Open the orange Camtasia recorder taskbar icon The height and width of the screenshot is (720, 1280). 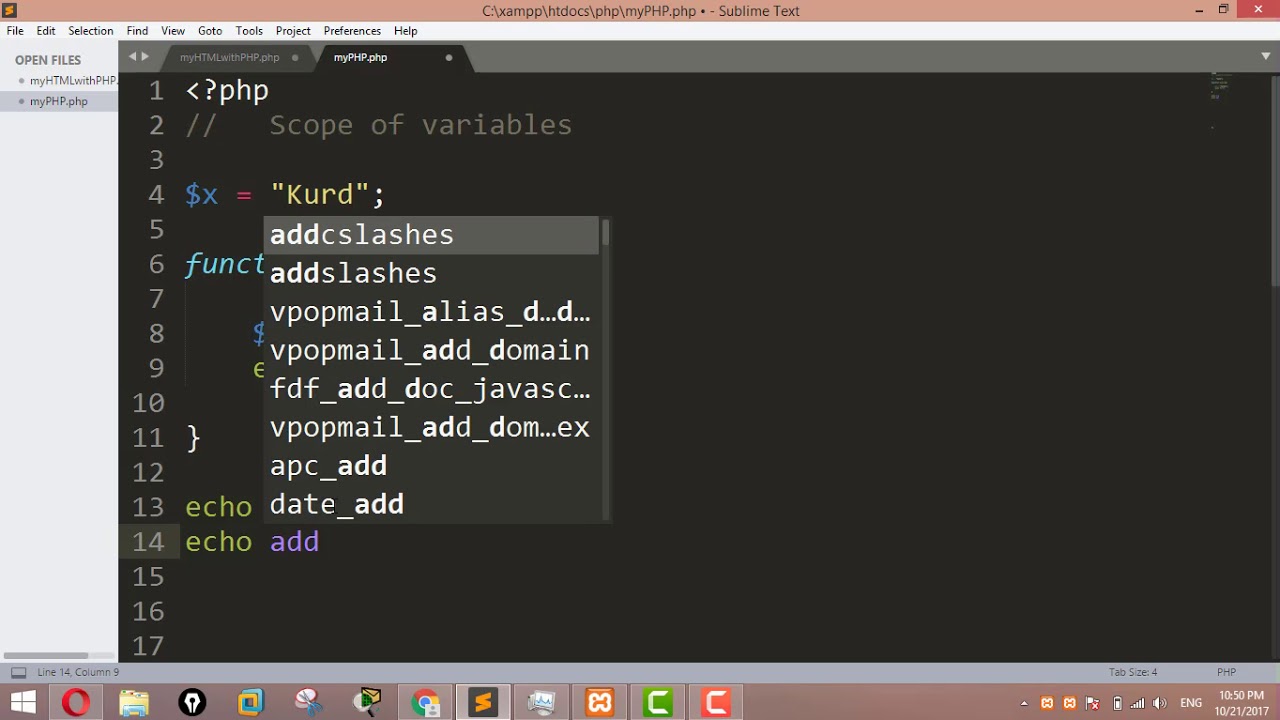click(x=716, y=702)
